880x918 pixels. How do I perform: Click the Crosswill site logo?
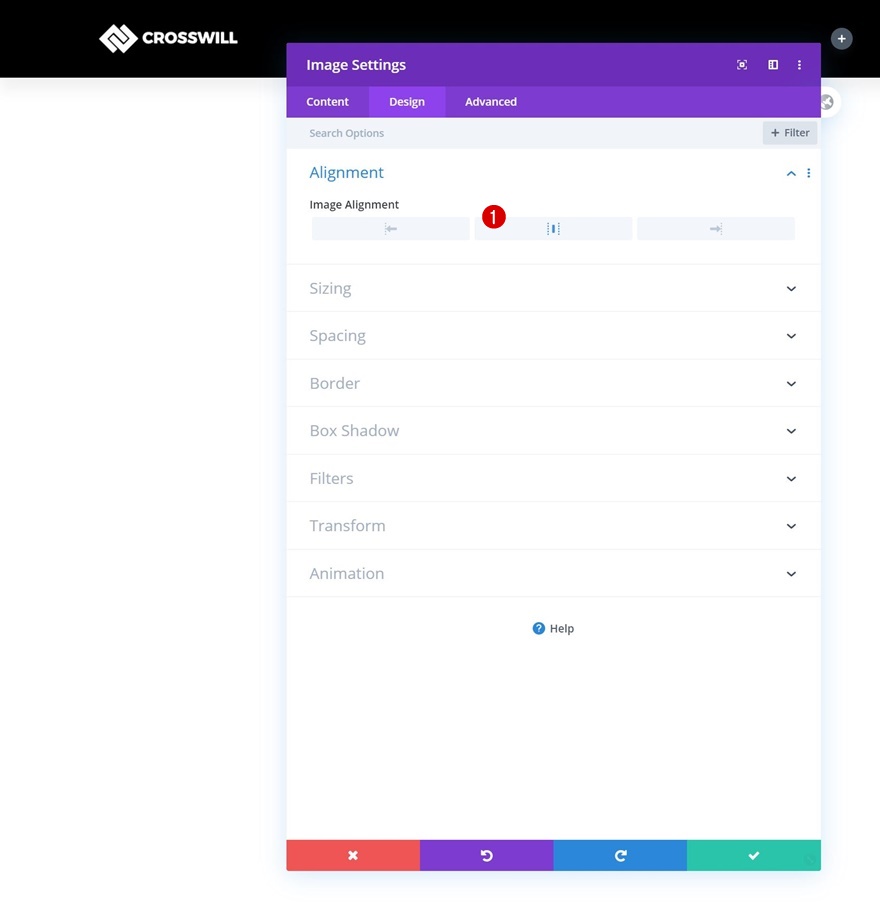(168, 38)
